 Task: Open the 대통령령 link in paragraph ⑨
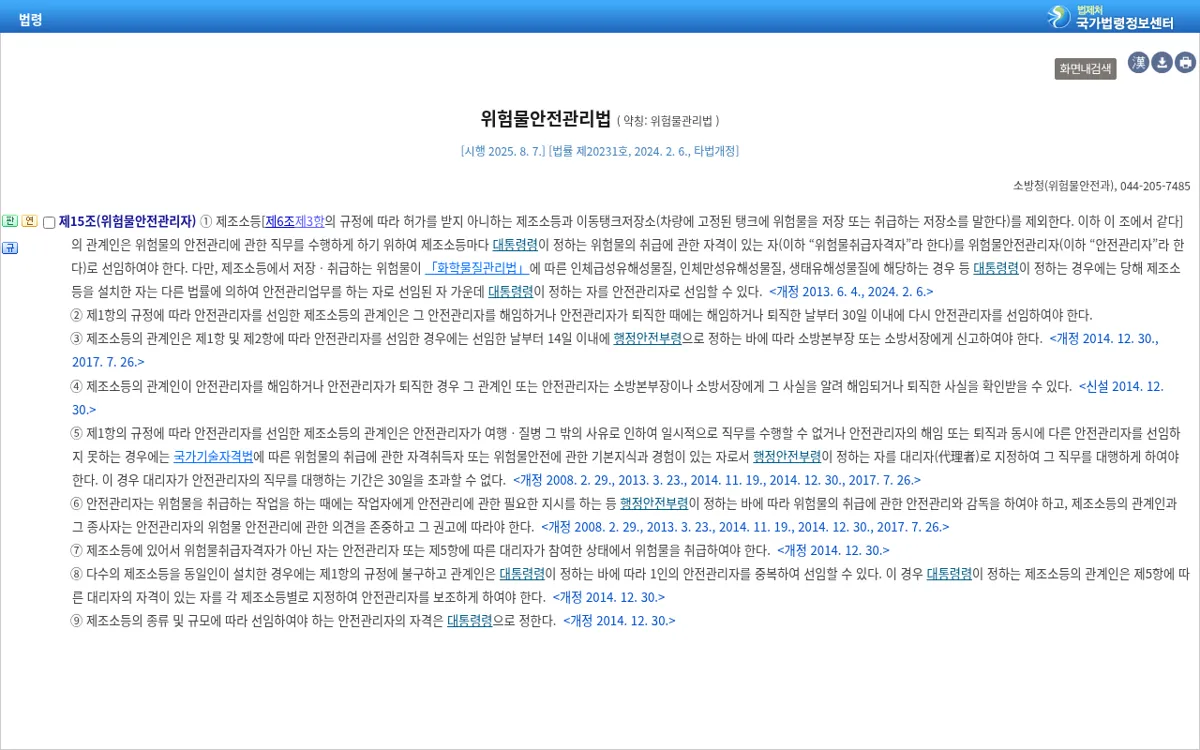(x=470, y=621)
